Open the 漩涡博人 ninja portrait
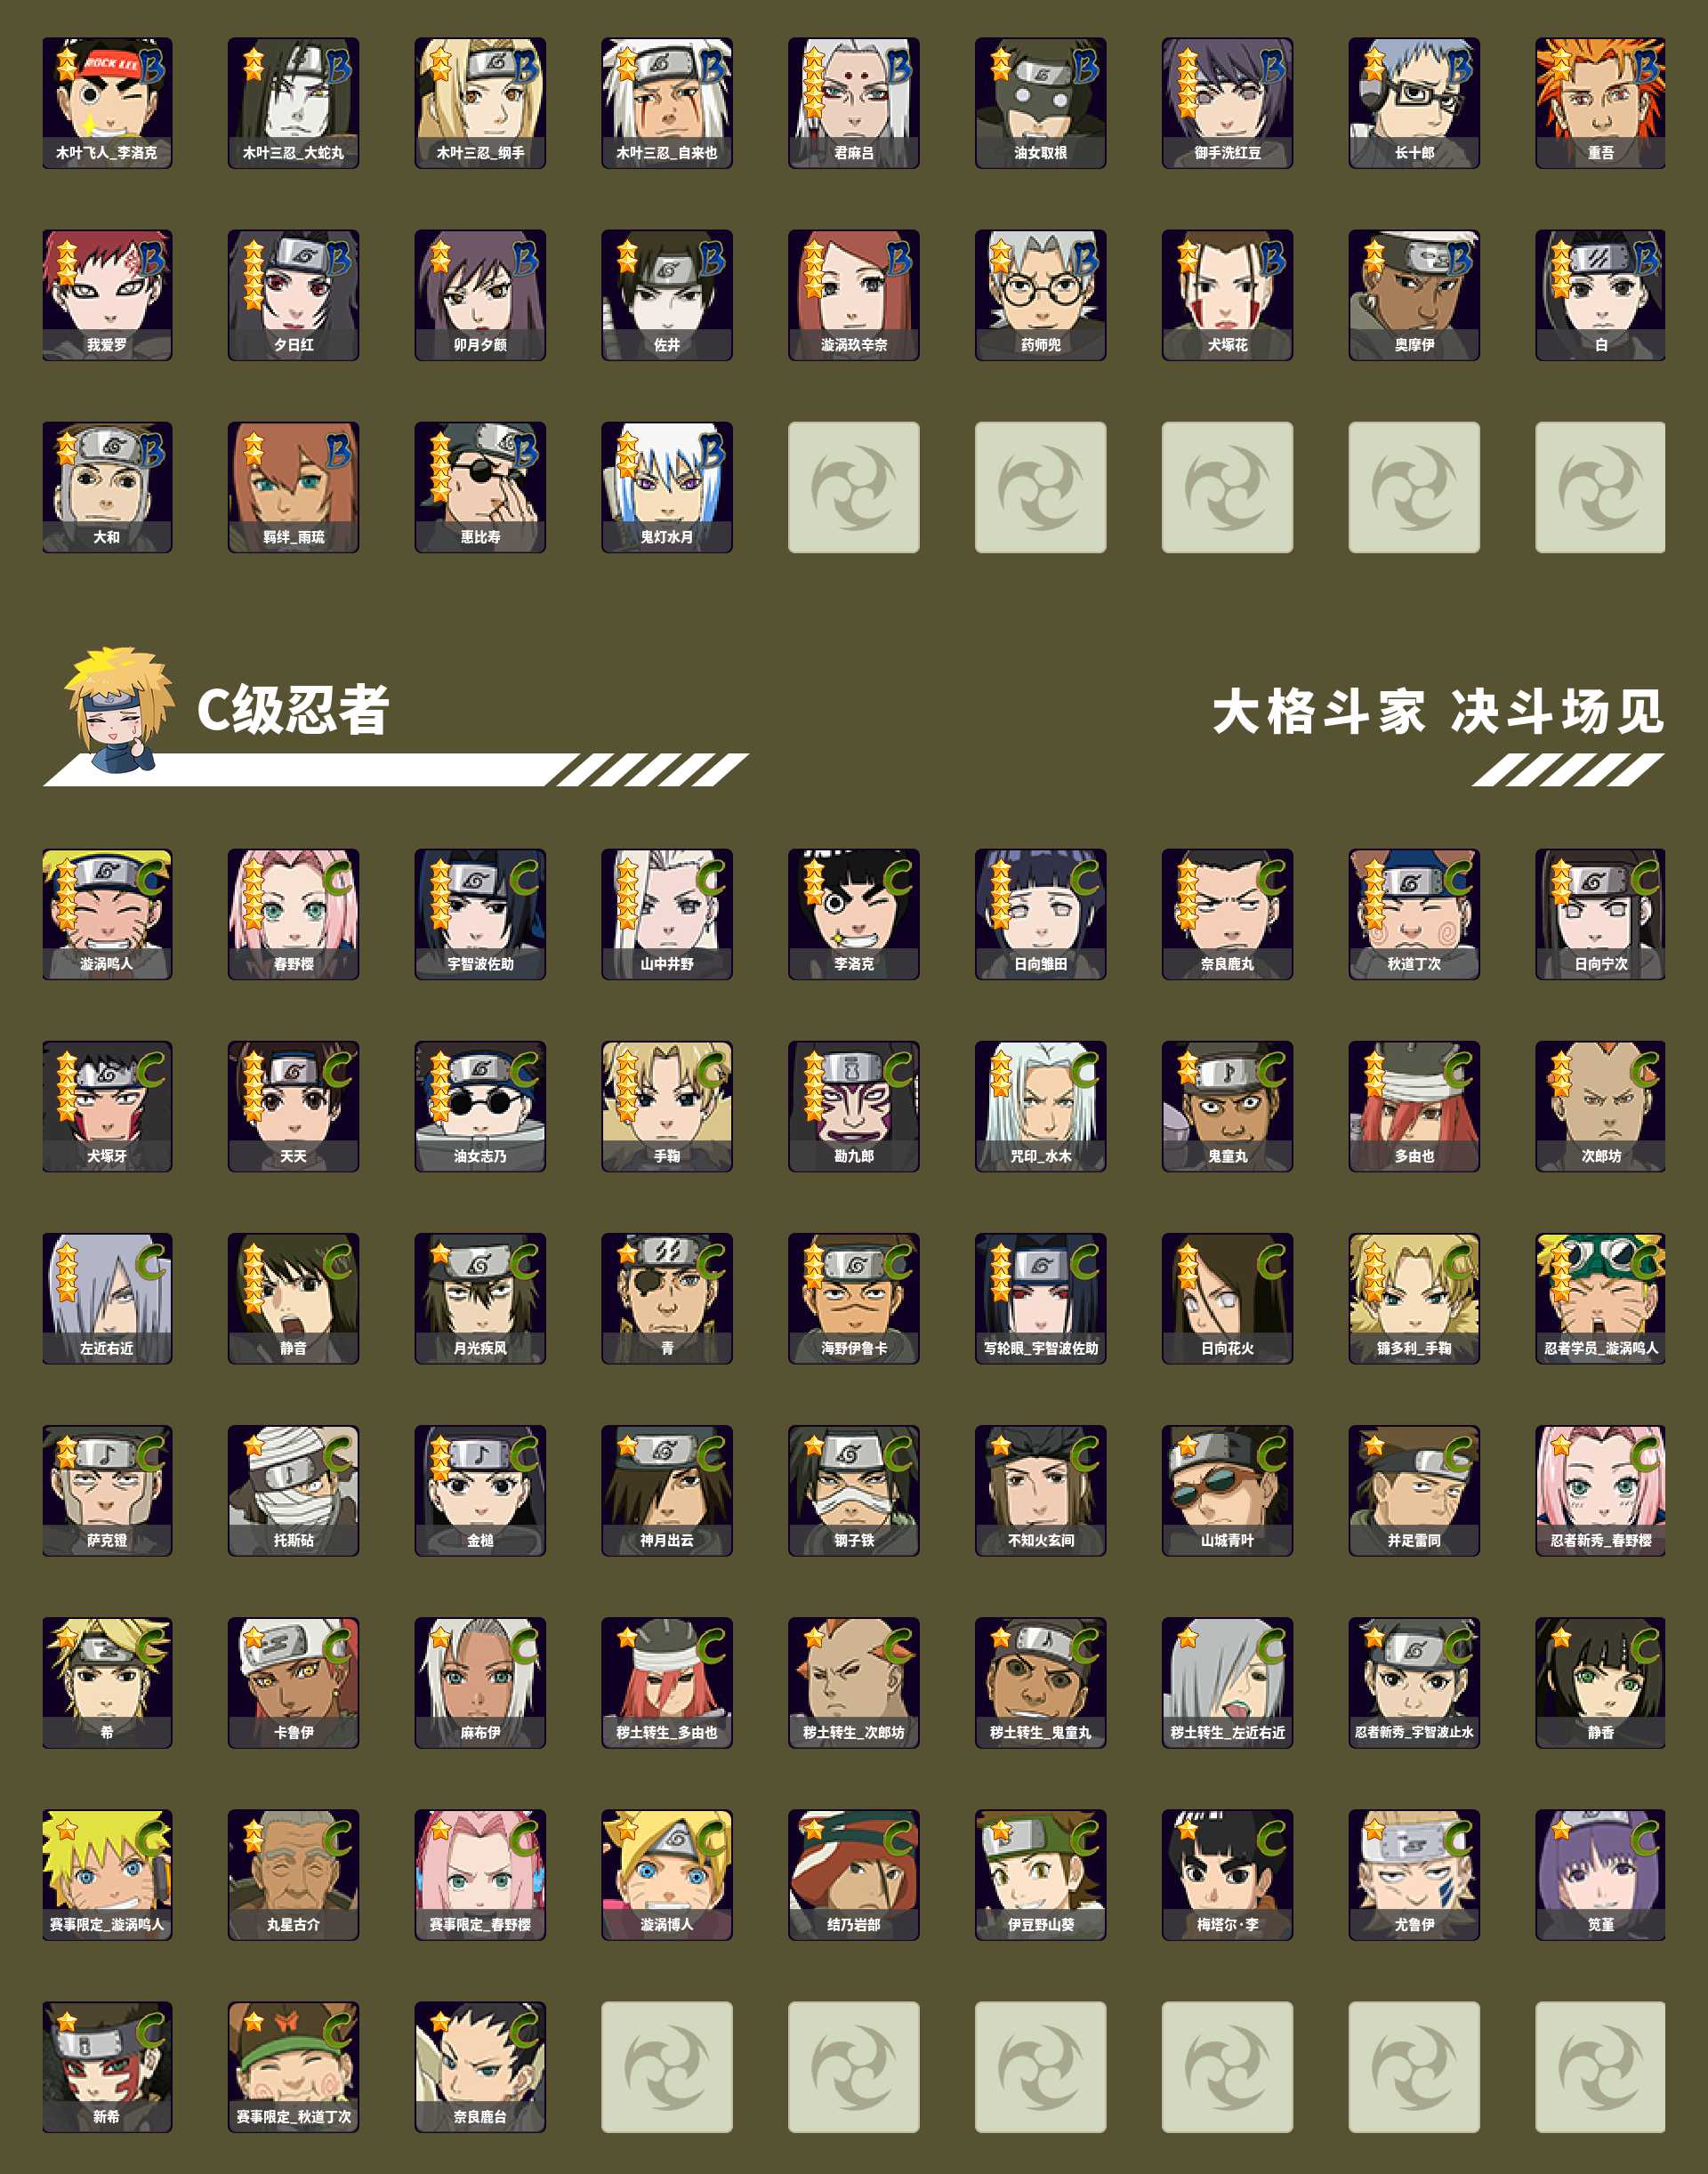The height and width of the screenshot is (2174, 1708). [x=667, y=1875]
